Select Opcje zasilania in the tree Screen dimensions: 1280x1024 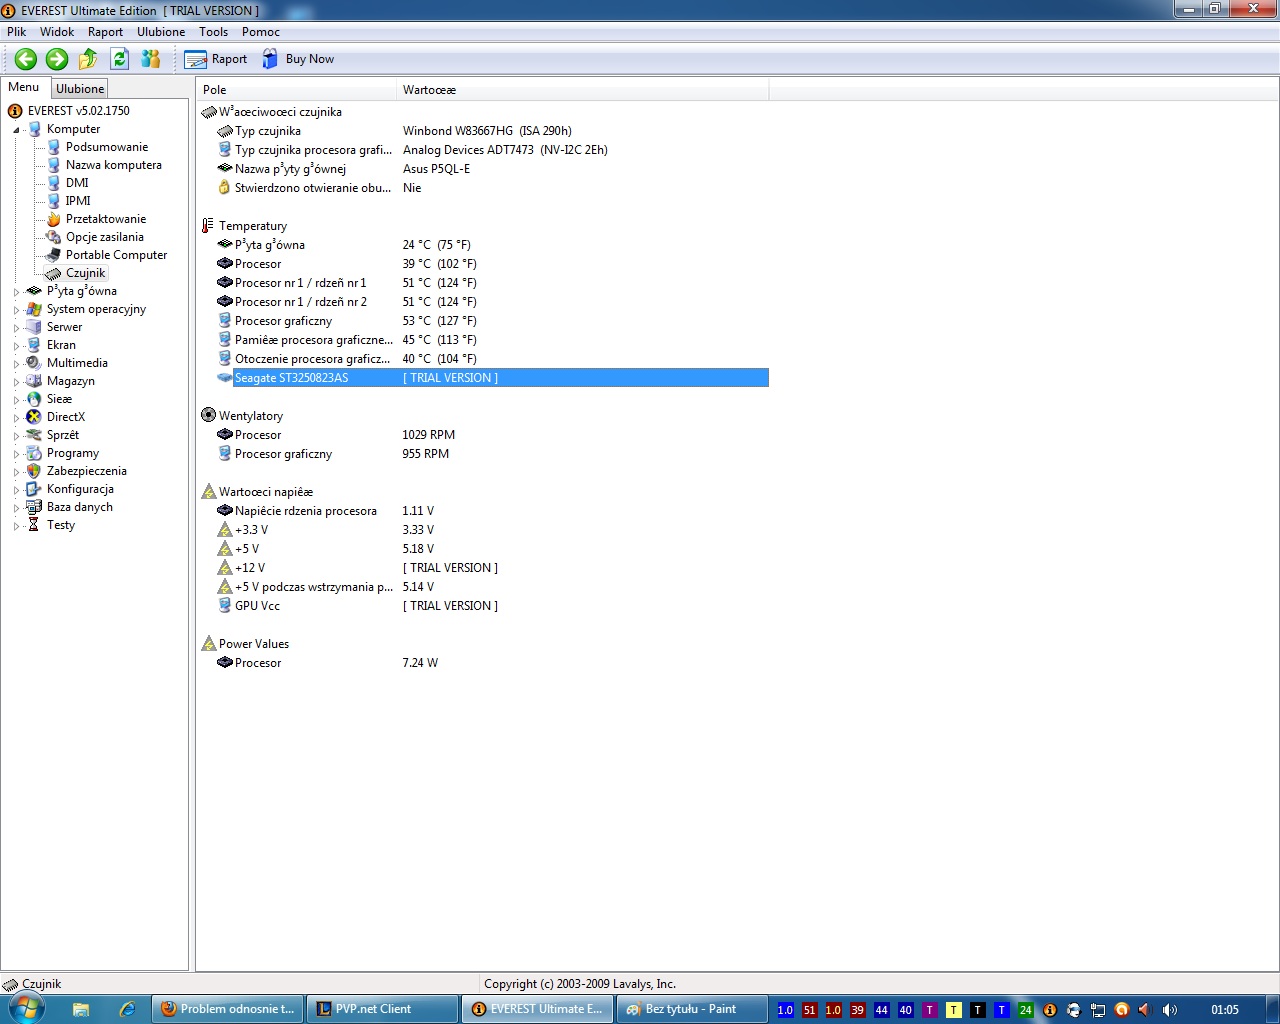click(x=104, y=237)
